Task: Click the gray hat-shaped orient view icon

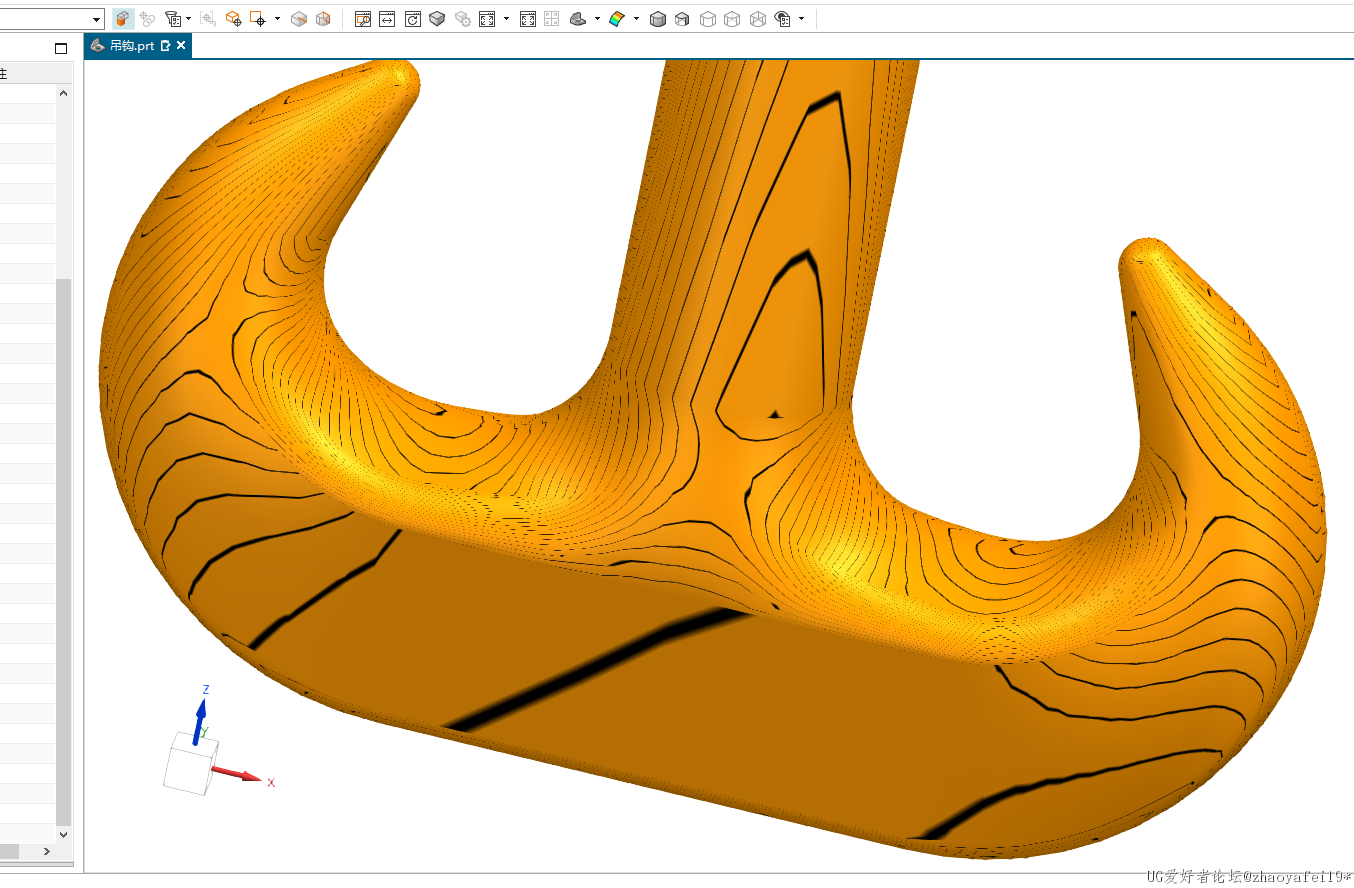Action: point(578,18)
